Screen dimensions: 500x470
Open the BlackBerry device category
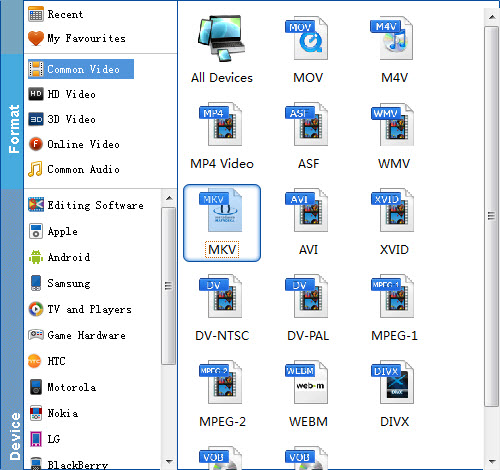(x=68, y=464)
